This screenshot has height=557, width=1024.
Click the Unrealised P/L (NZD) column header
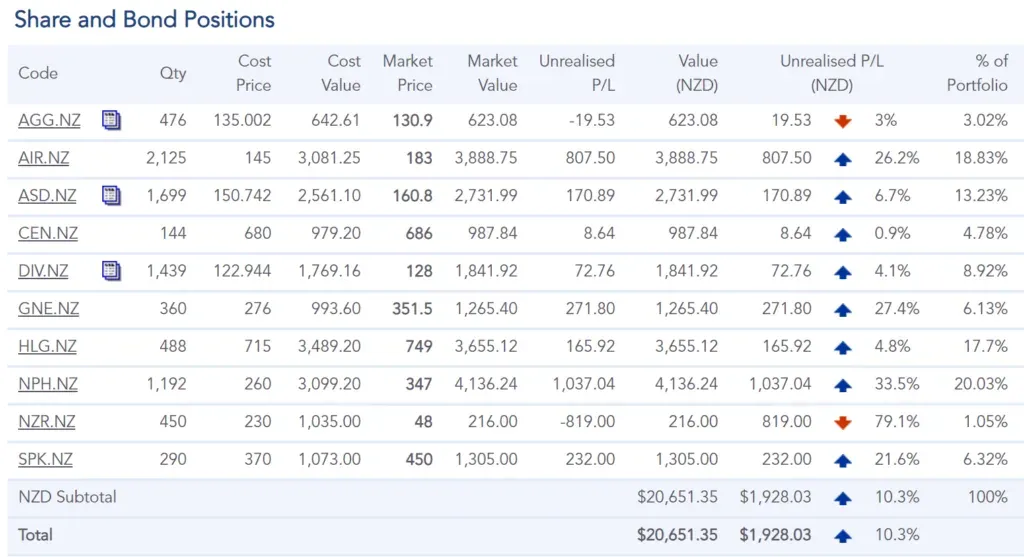click(831, 73)
